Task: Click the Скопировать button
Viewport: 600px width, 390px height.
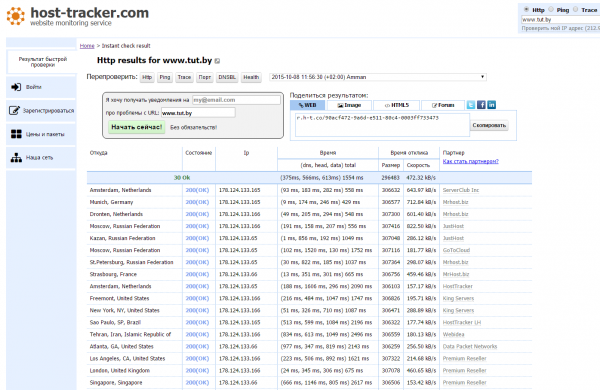Action: [x=489, y=125]
